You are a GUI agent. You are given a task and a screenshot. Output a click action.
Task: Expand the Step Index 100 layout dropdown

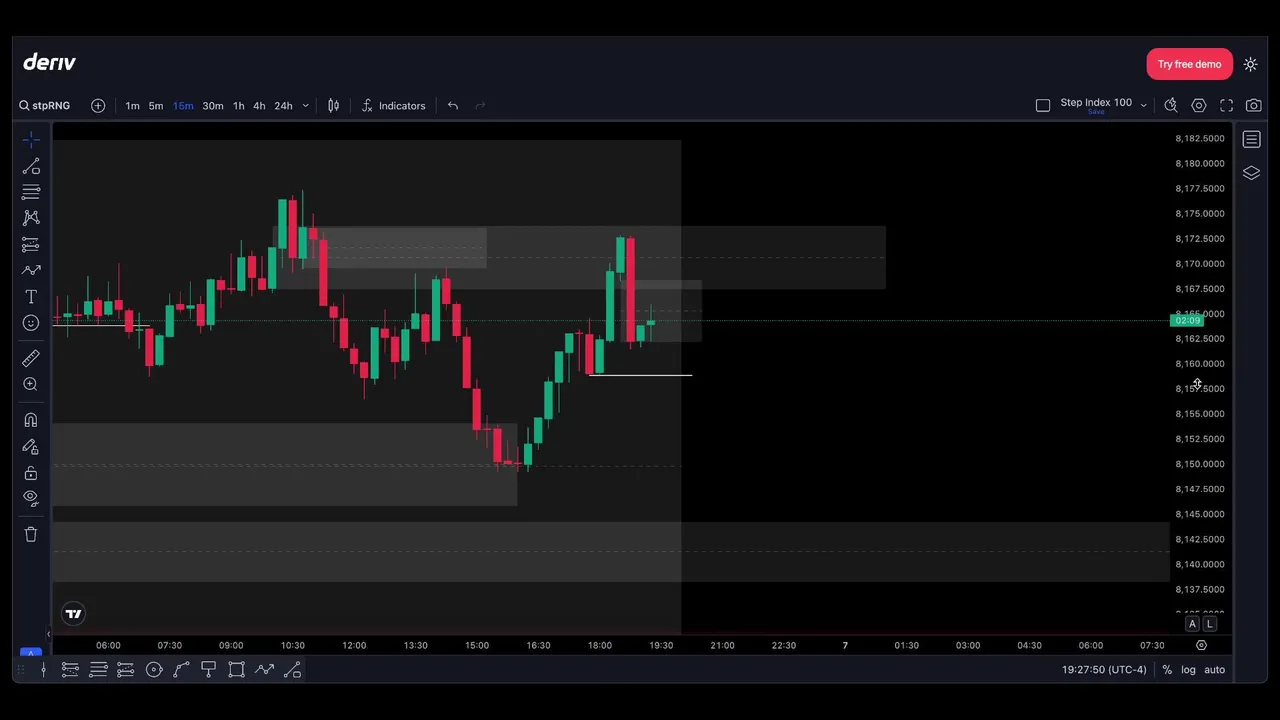point(1143,105)
